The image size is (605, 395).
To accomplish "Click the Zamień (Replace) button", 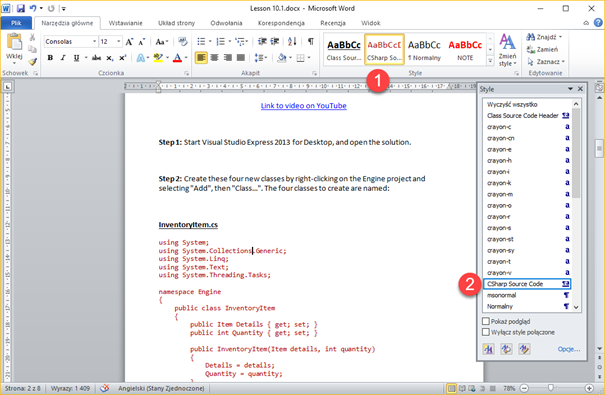I will click(542, 49).
